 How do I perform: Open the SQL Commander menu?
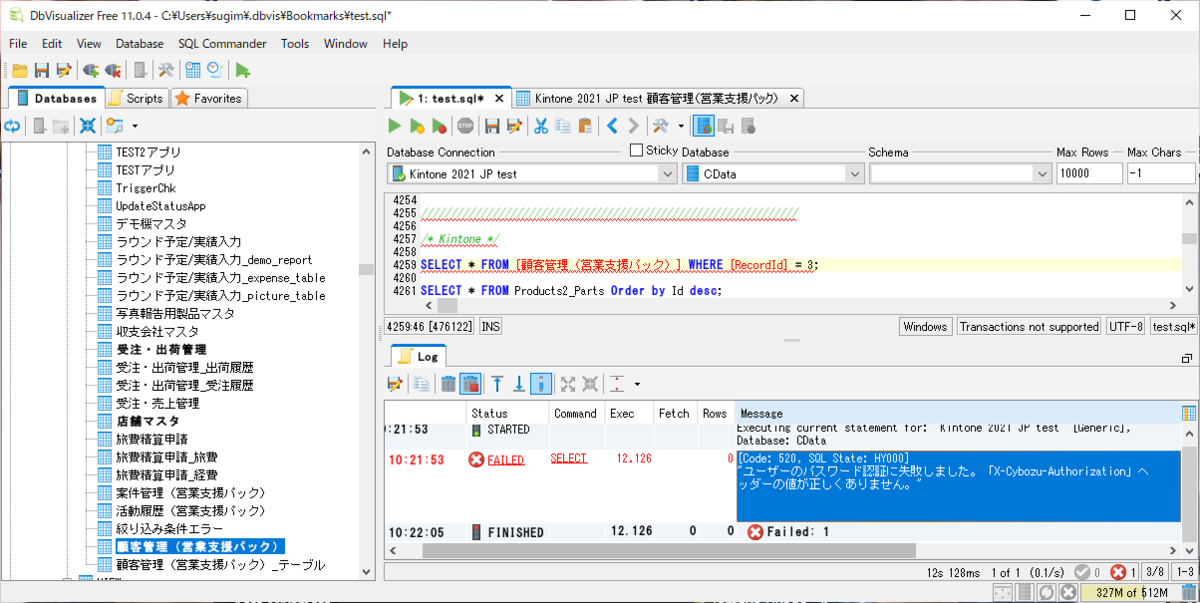coord(222,44)
